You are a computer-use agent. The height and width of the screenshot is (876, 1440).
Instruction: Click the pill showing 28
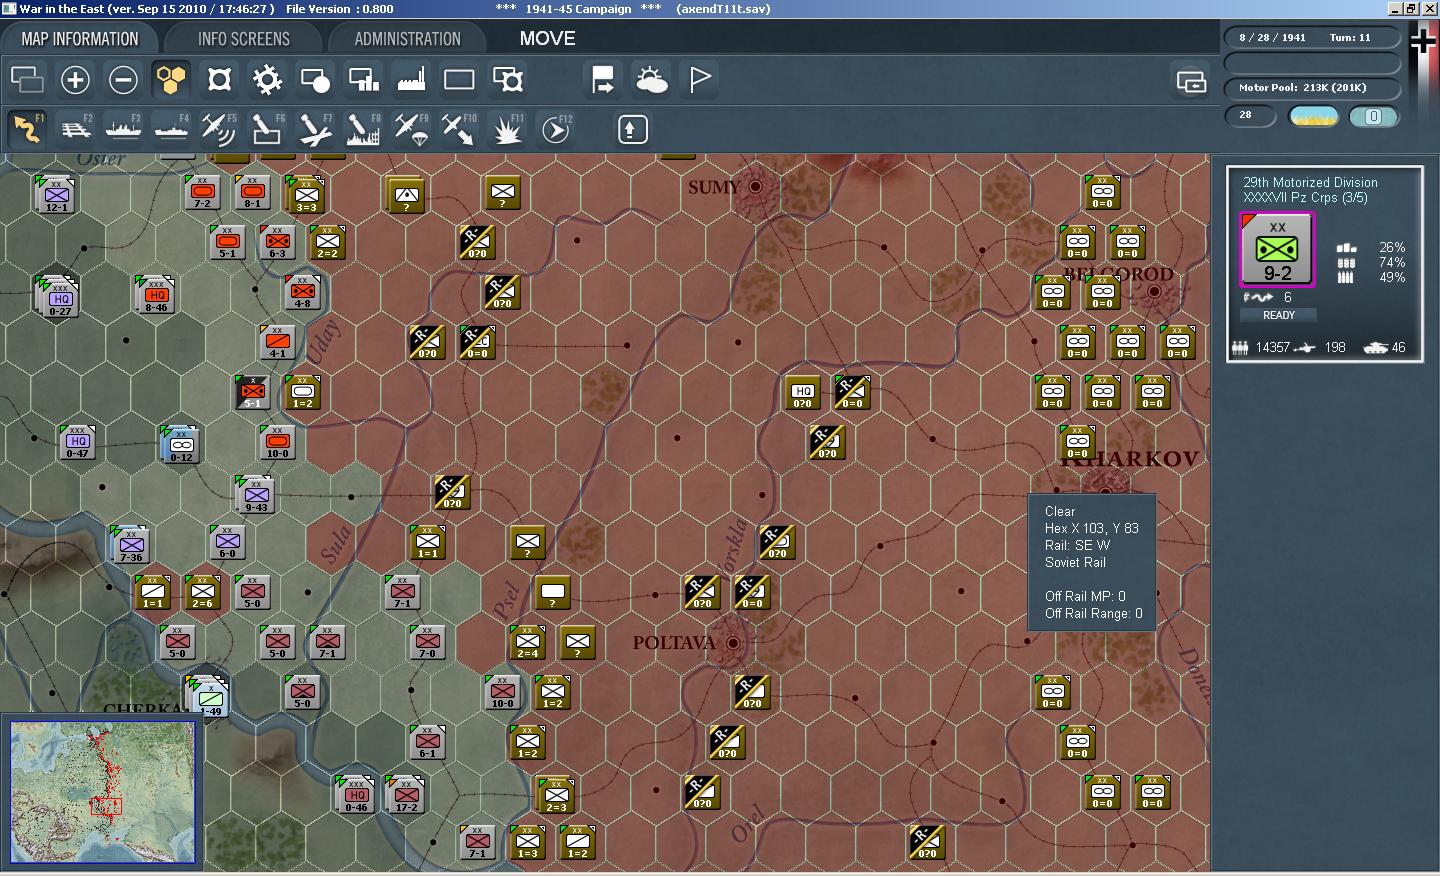[1250, 115]
